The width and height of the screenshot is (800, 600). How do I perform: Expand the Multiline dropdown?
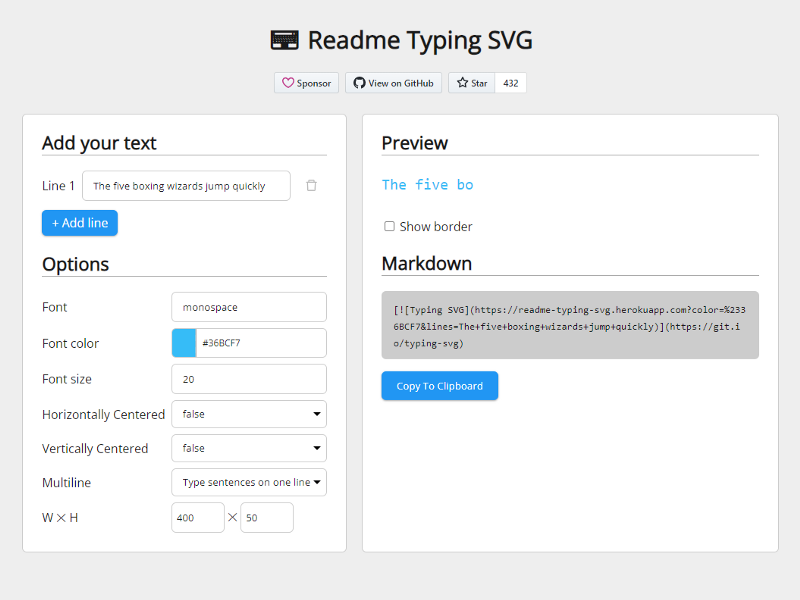249,482
